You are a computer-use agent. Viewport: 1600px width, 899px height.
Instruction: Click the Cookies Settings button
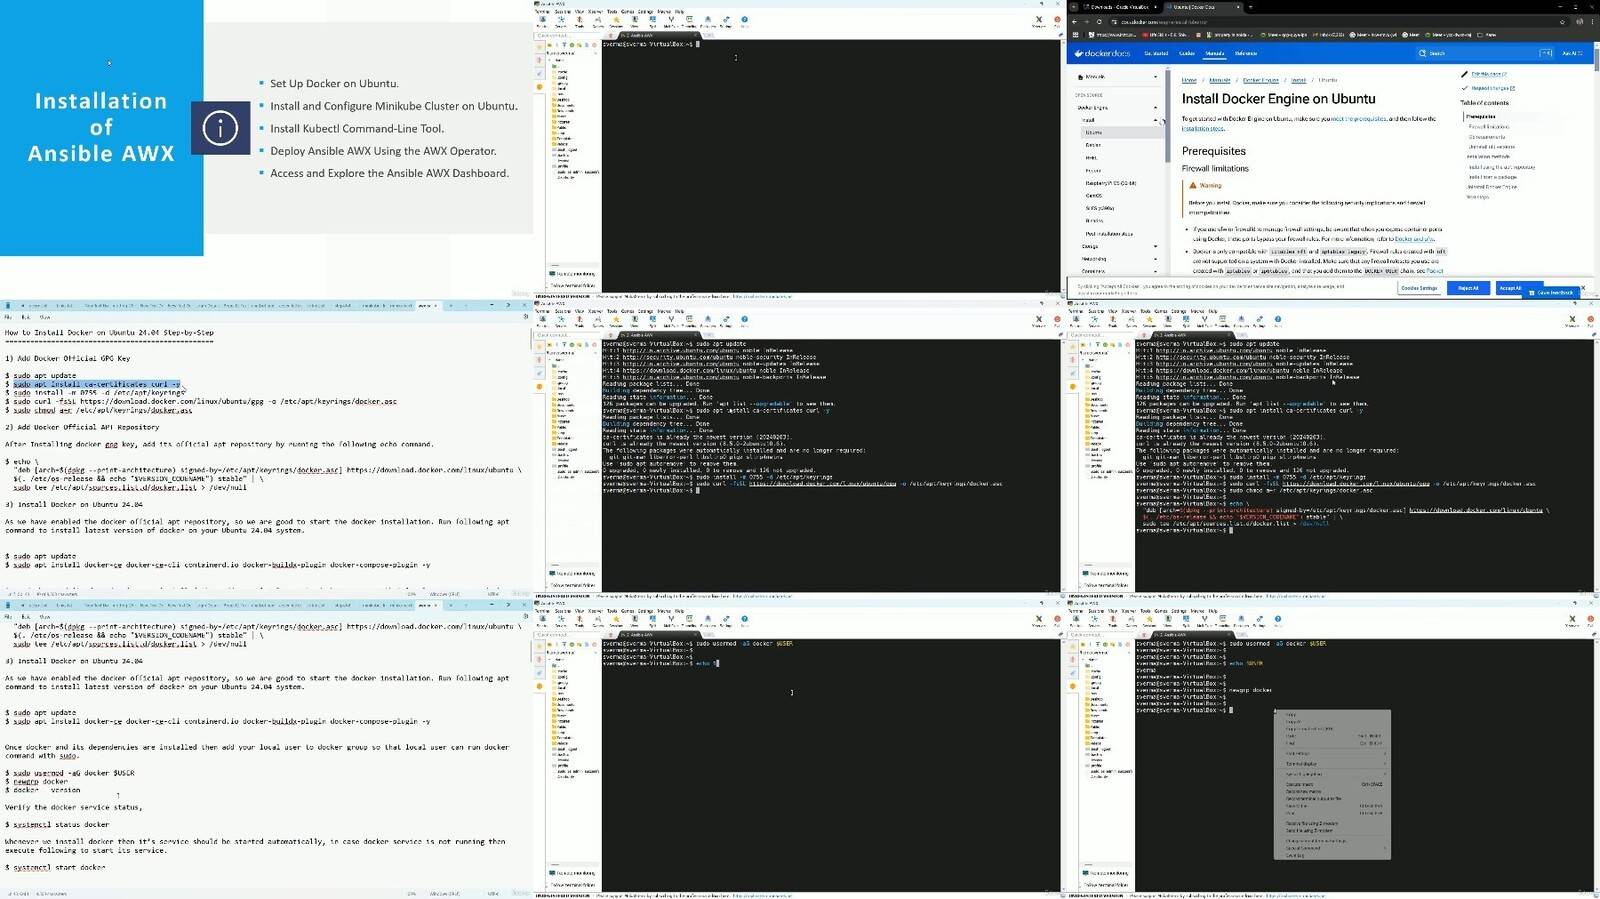pyautogui.click(x=1419, y=288)
